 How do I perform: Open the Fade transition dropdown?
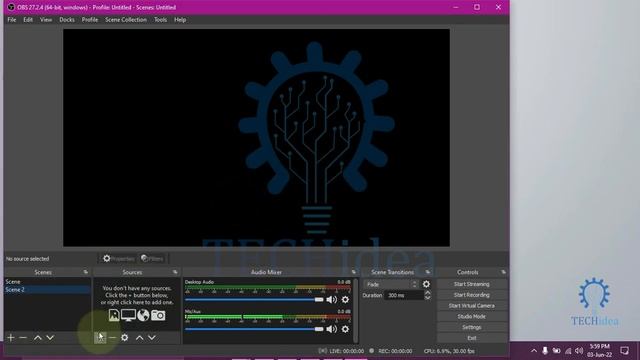(391, 284)
